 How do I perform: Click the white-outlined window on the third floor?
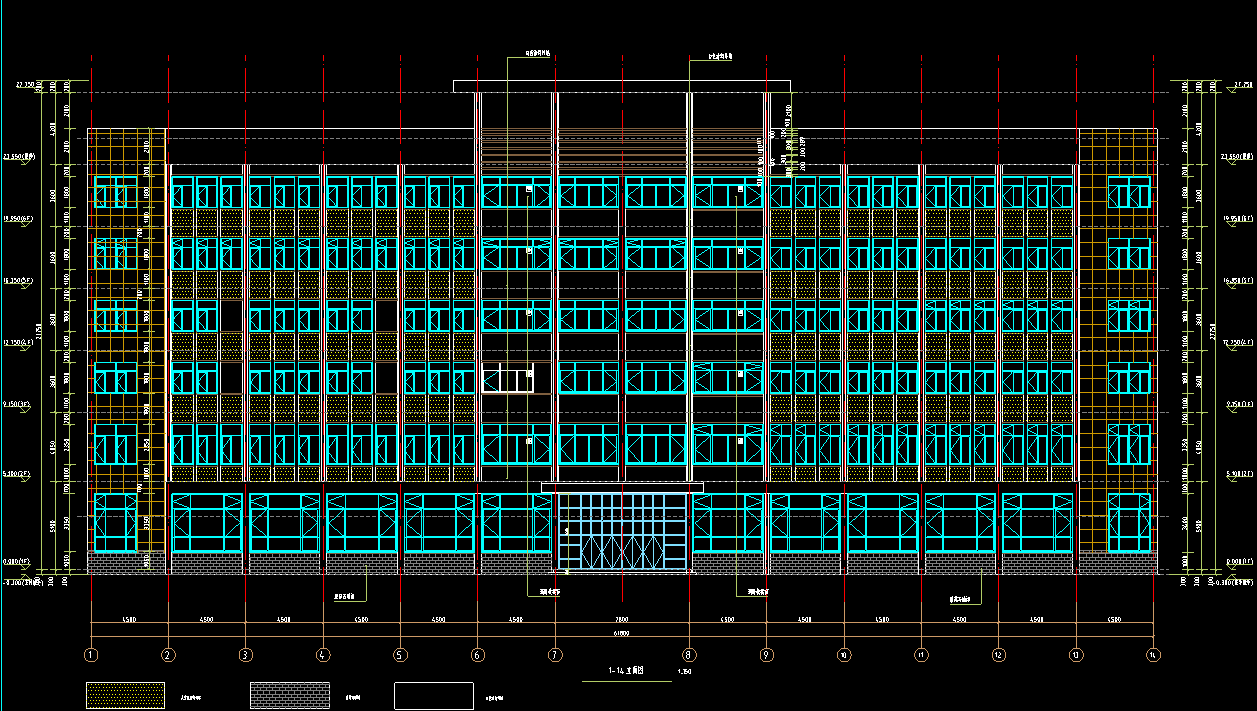(x=507, y=380)
